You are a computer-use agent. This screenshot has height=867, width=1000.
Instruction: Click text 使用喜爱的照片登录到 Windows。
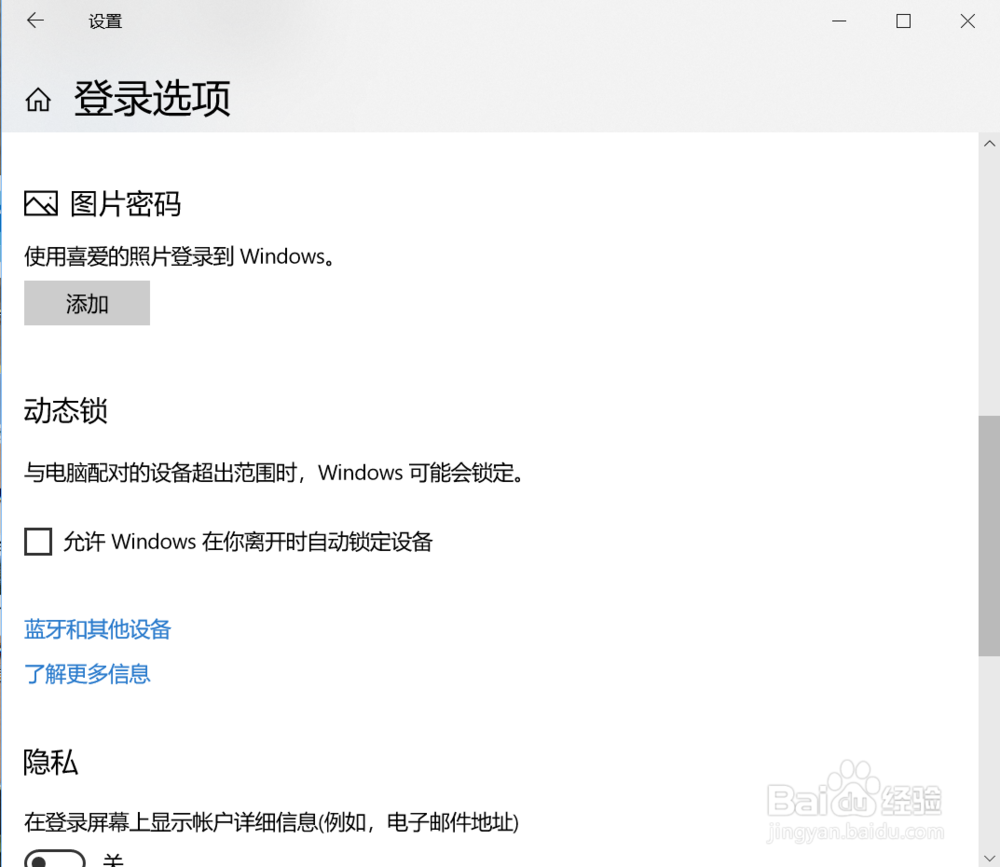tap(180, 256)
